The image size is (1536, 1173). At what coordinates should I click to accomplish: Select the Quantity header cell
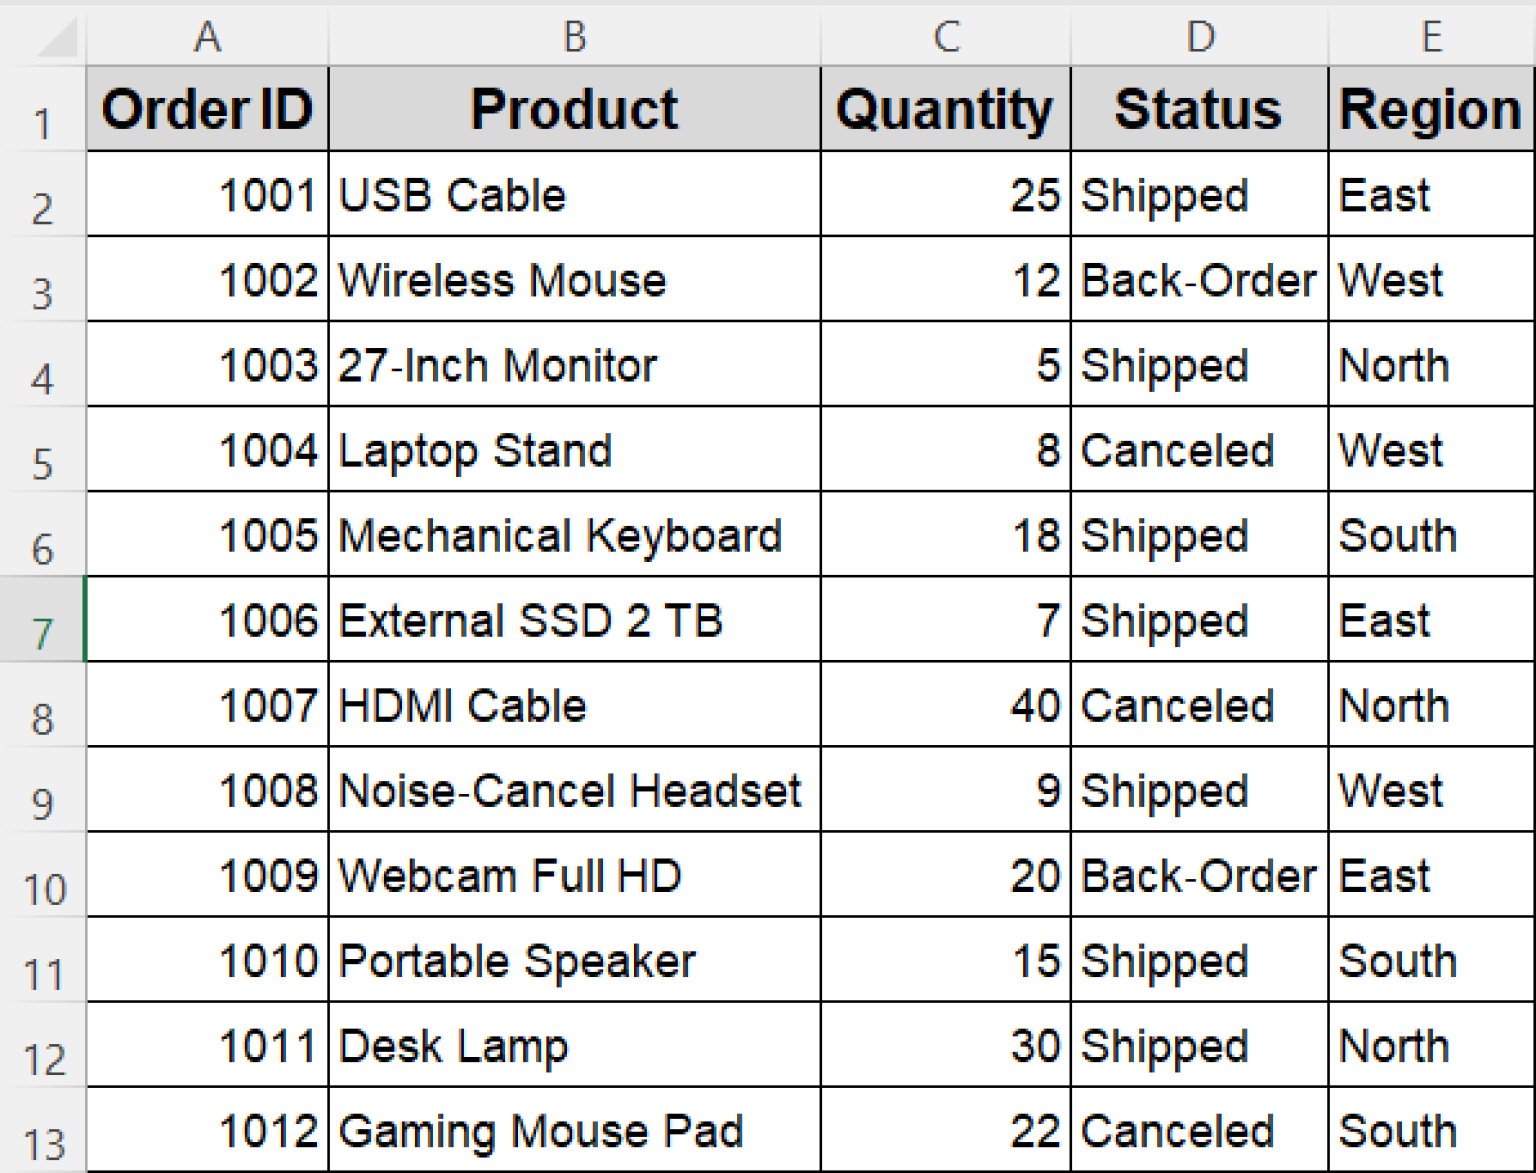pos(945,109)
